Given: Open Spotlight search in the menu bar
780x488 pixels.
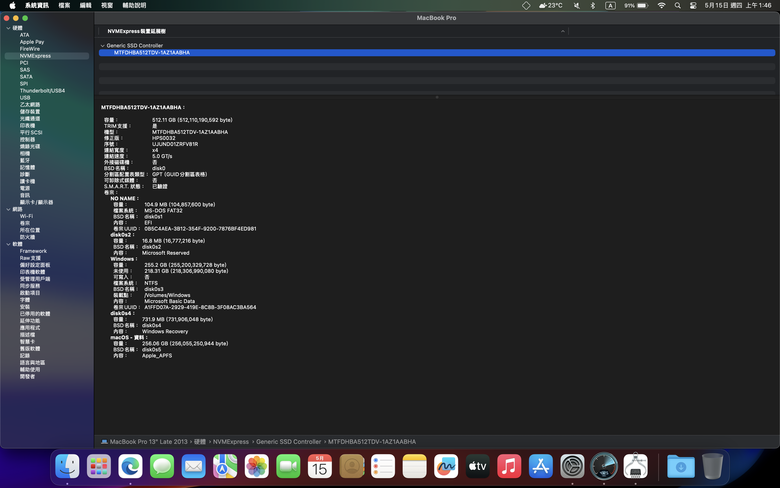Looking at the screenshot, I should click(678, 5).
